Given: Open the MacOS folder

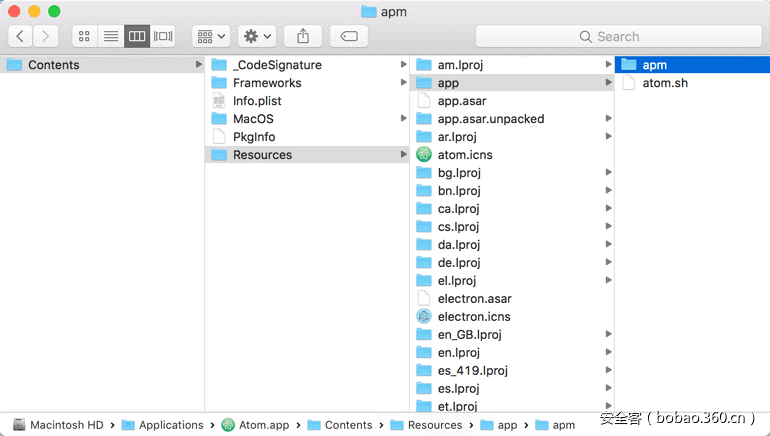Looking at the screenshot, I should pos(253,119).
